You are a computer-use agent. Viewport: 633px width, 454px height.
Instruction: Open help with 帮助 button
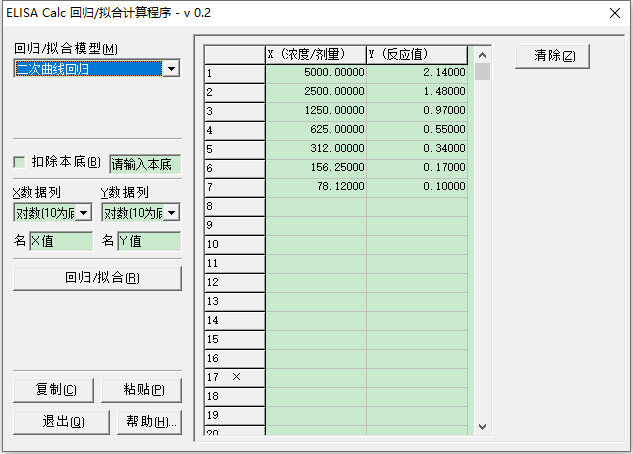[149, 422]
